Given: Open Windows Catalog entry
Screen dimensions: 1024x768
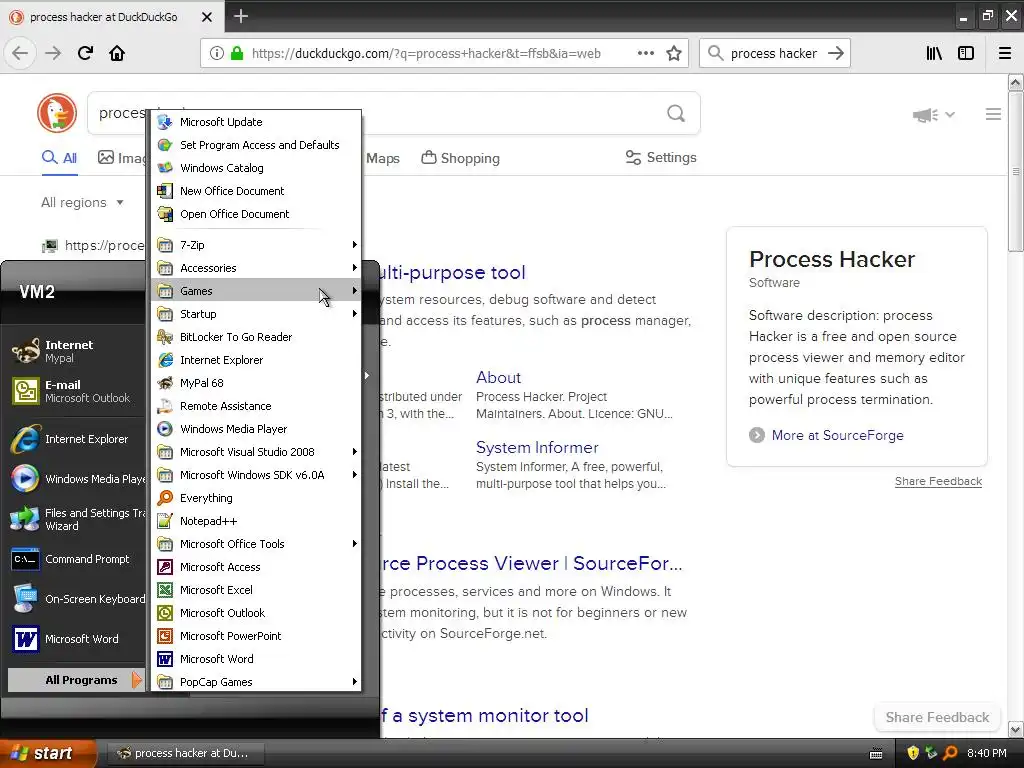Looking at the screenshot, I should pyautogui.click(x=256, y=168).
